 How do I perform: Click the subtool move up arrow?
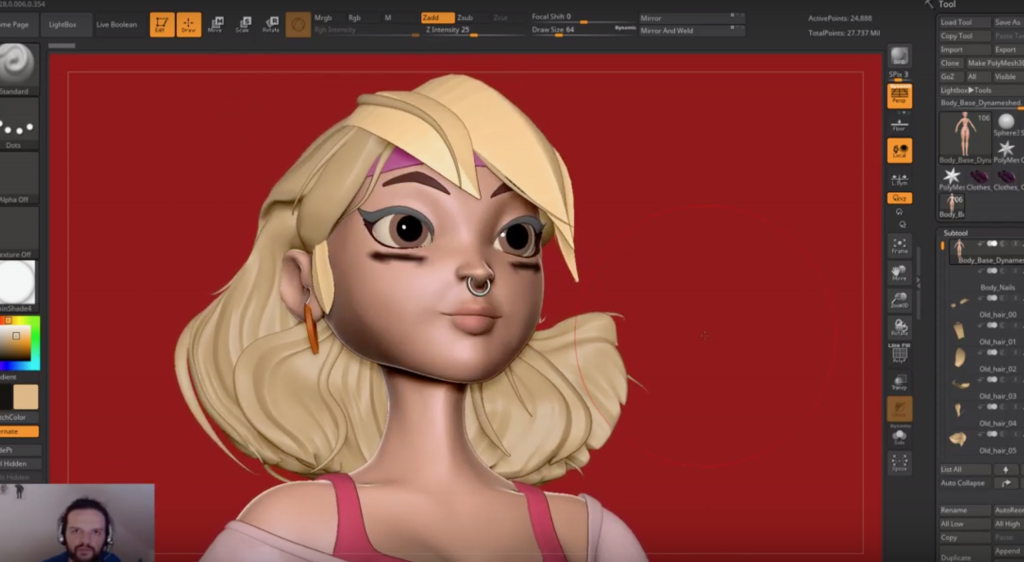(1006, 469)
